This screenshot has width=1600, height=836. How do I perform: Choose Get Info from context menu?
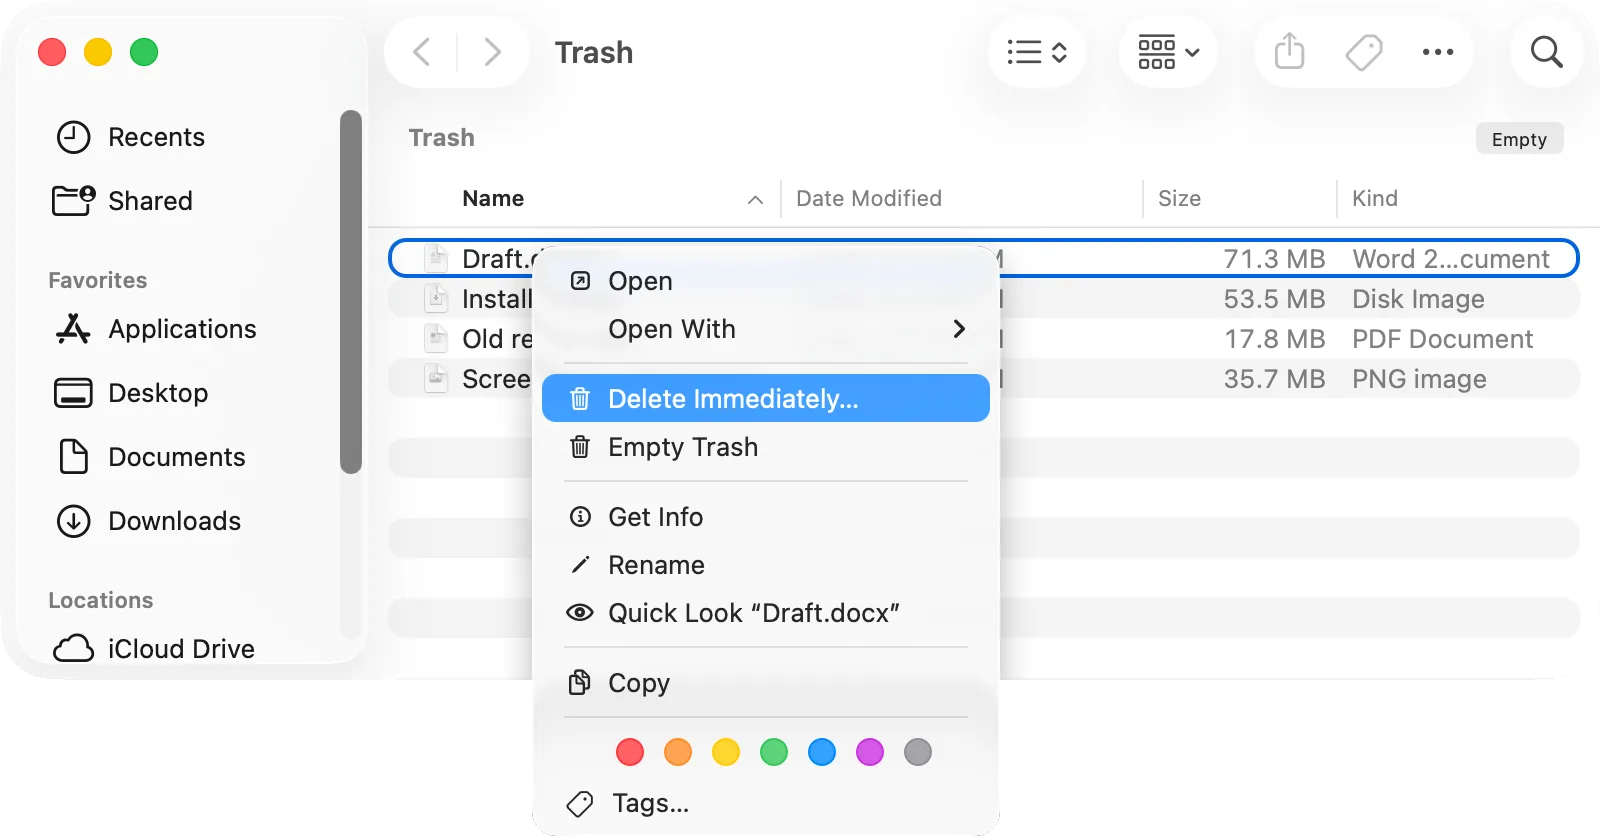click(x=766, y=517)
